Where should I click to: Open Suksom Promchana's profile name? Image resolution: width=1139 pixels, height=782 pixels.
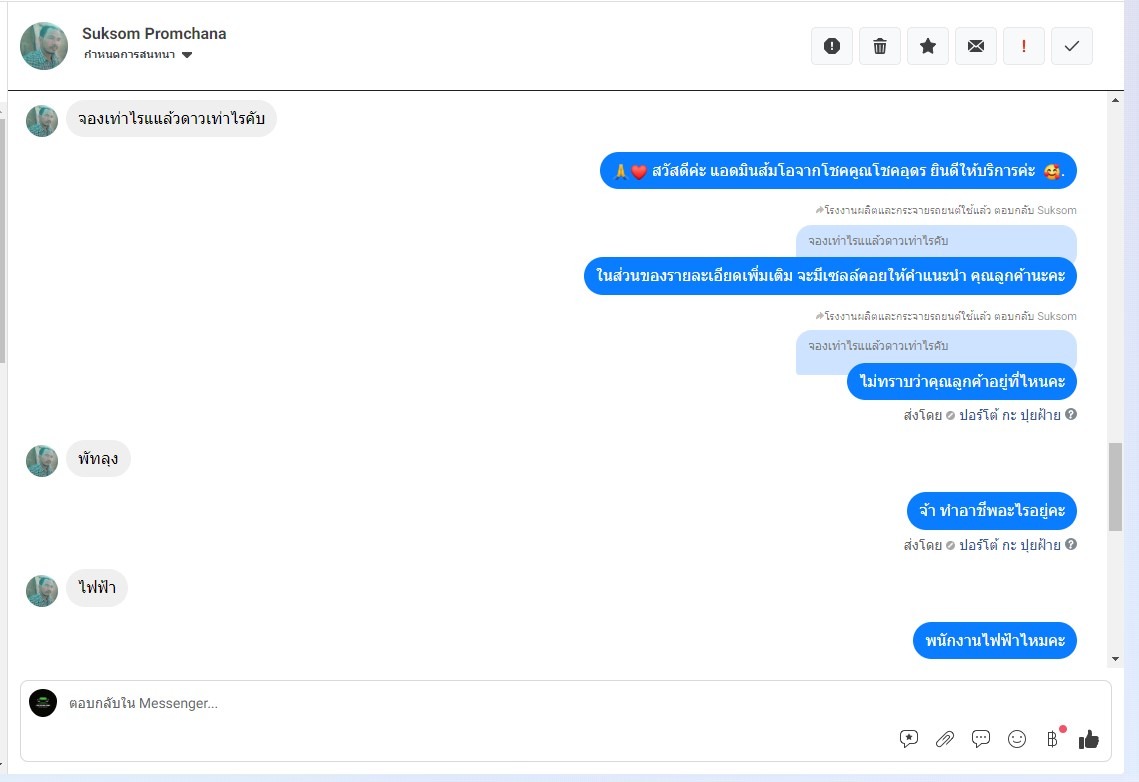(154, 33)
